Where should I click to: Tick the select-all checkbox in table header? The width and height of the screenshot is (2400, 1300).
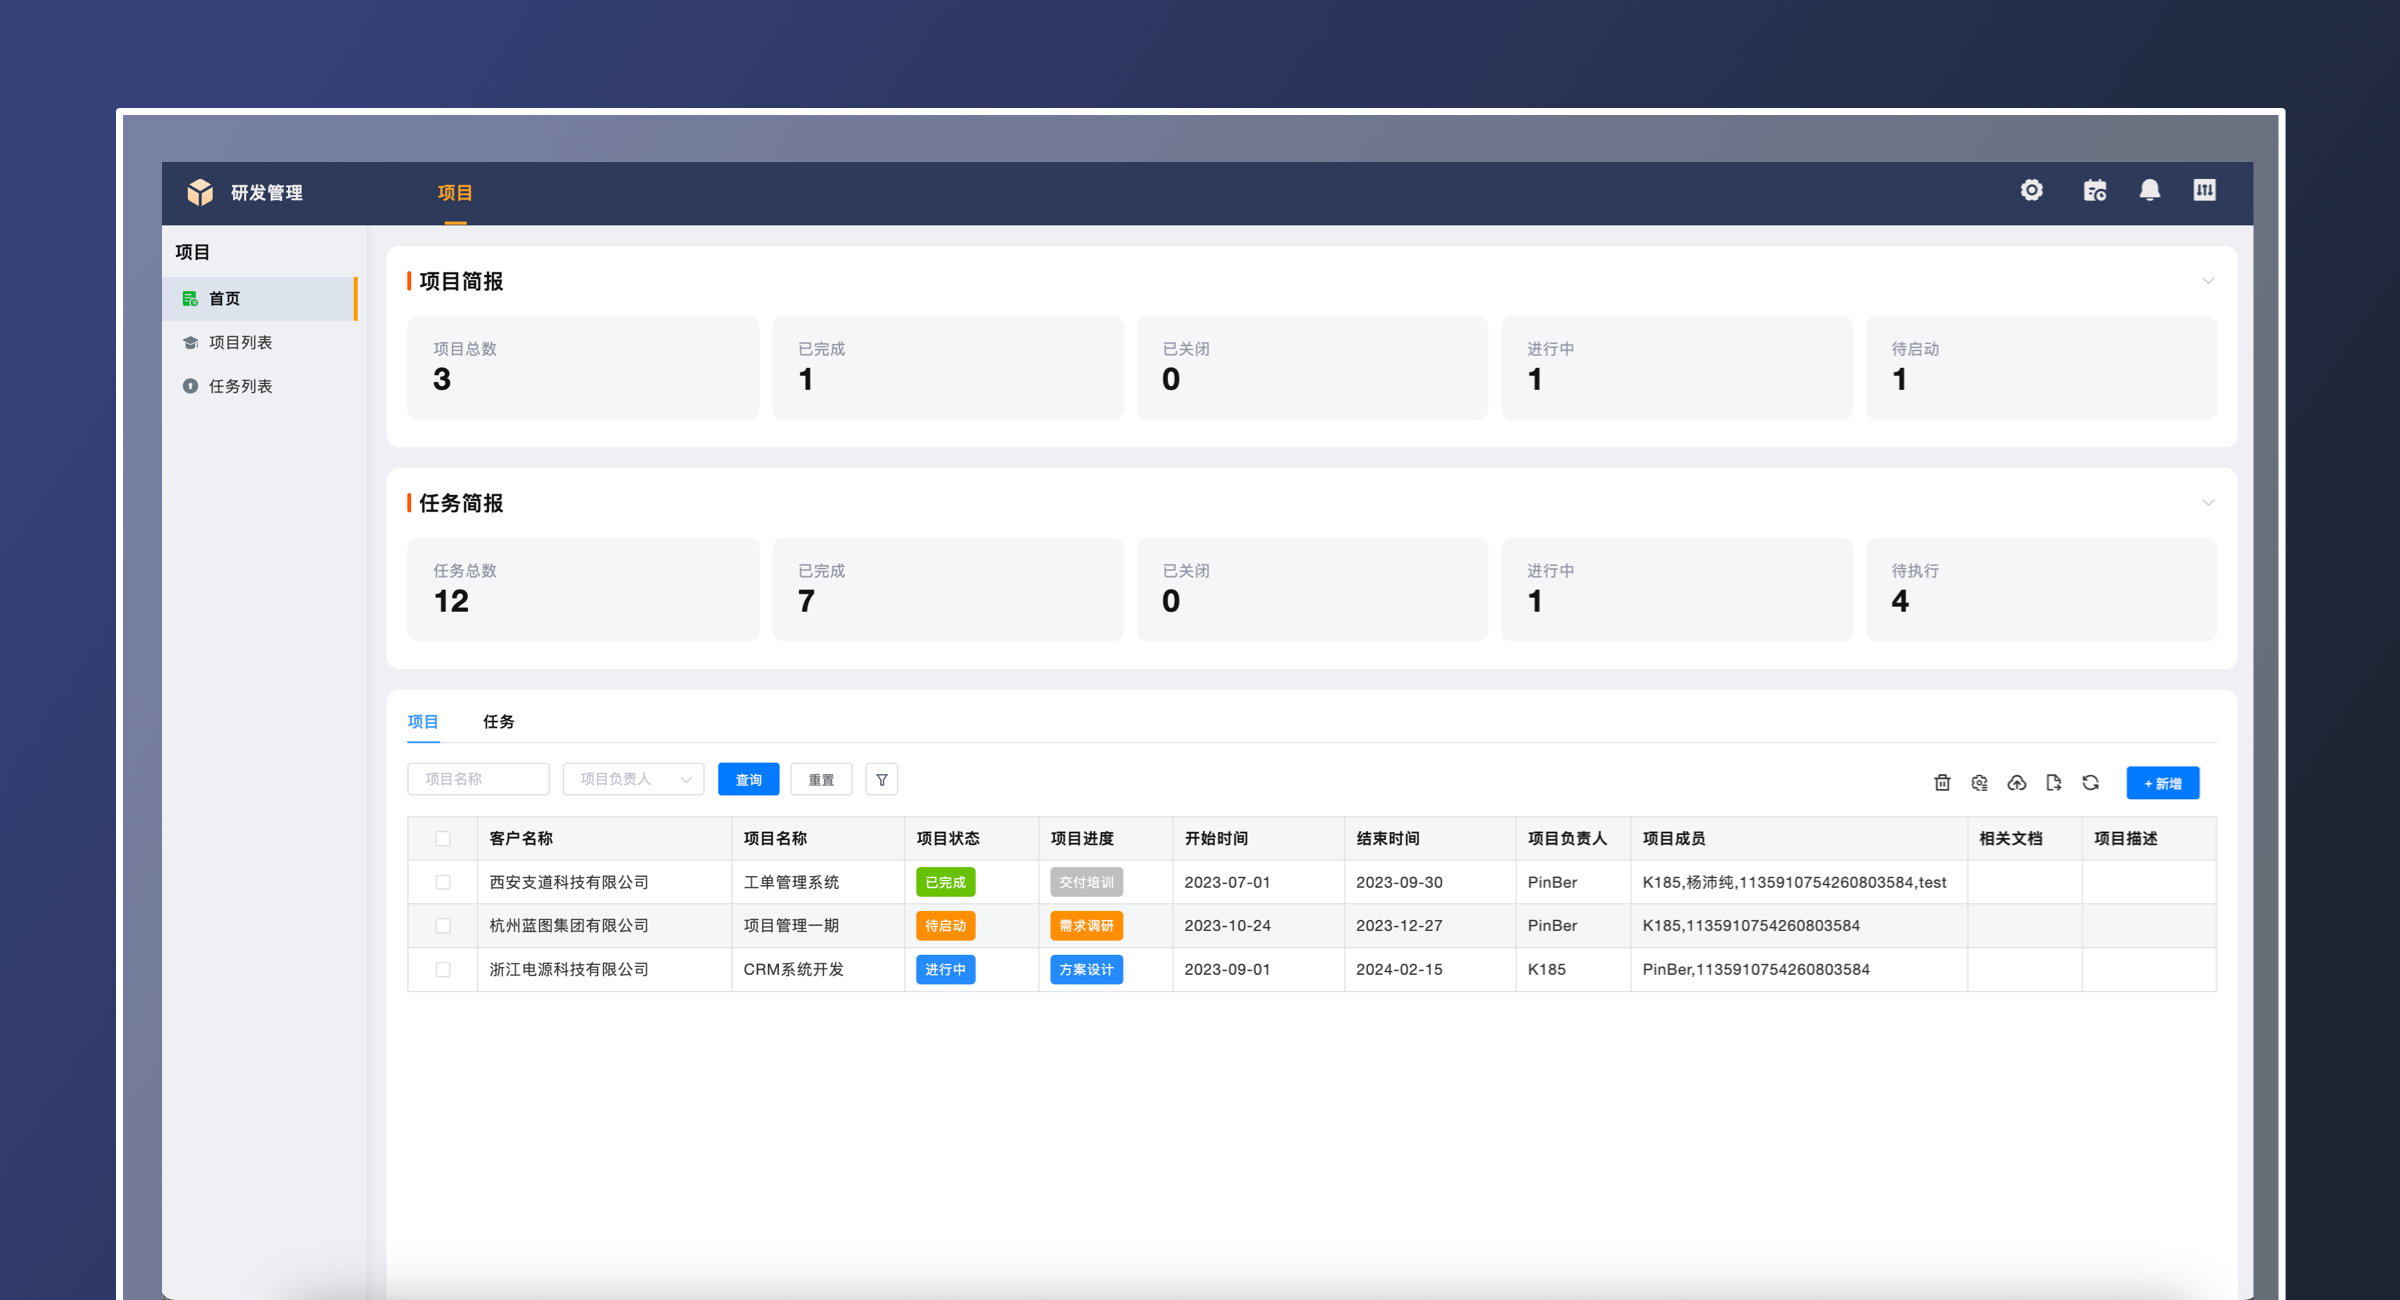443,838
